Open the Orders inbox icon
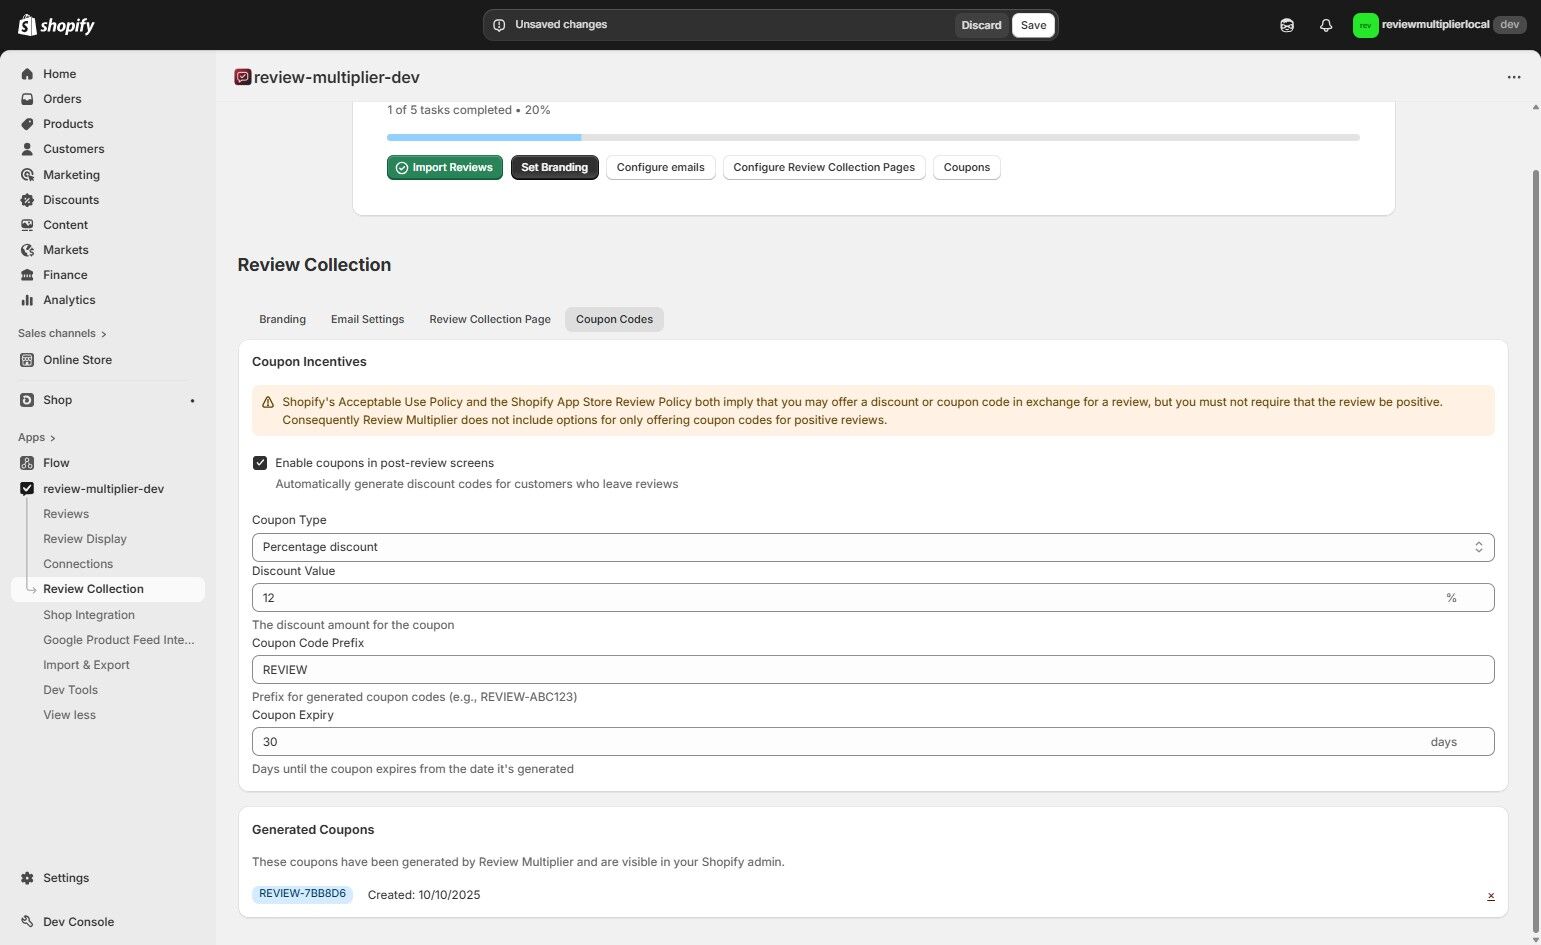 27,99
